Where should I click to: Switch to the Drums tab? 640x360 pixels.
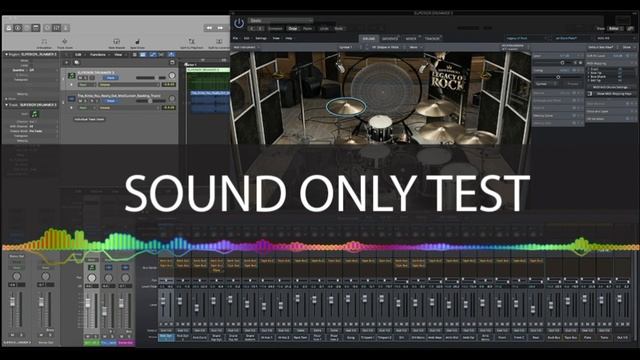(x=369, y=39)
